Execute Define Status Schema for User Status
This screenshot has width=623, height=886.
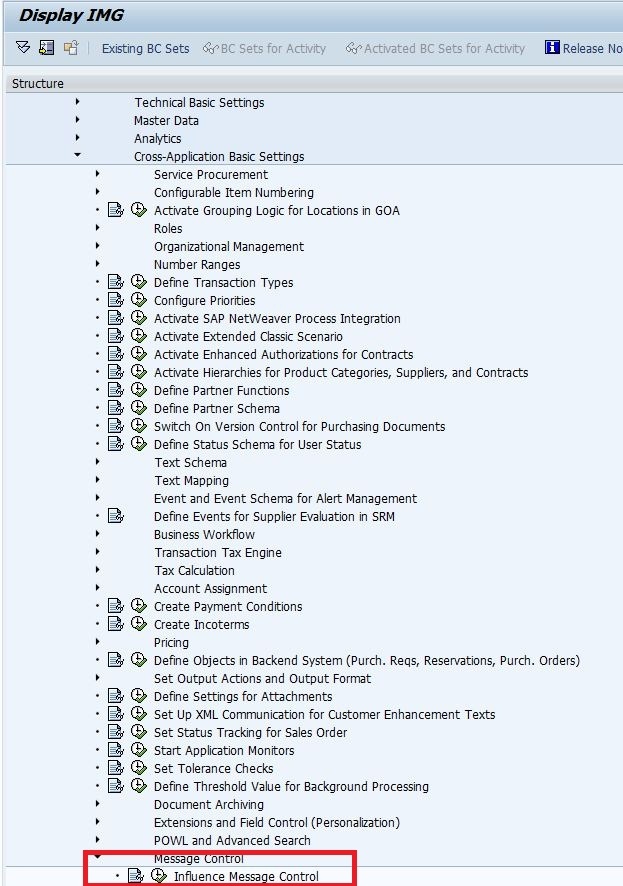click(139, 444)
